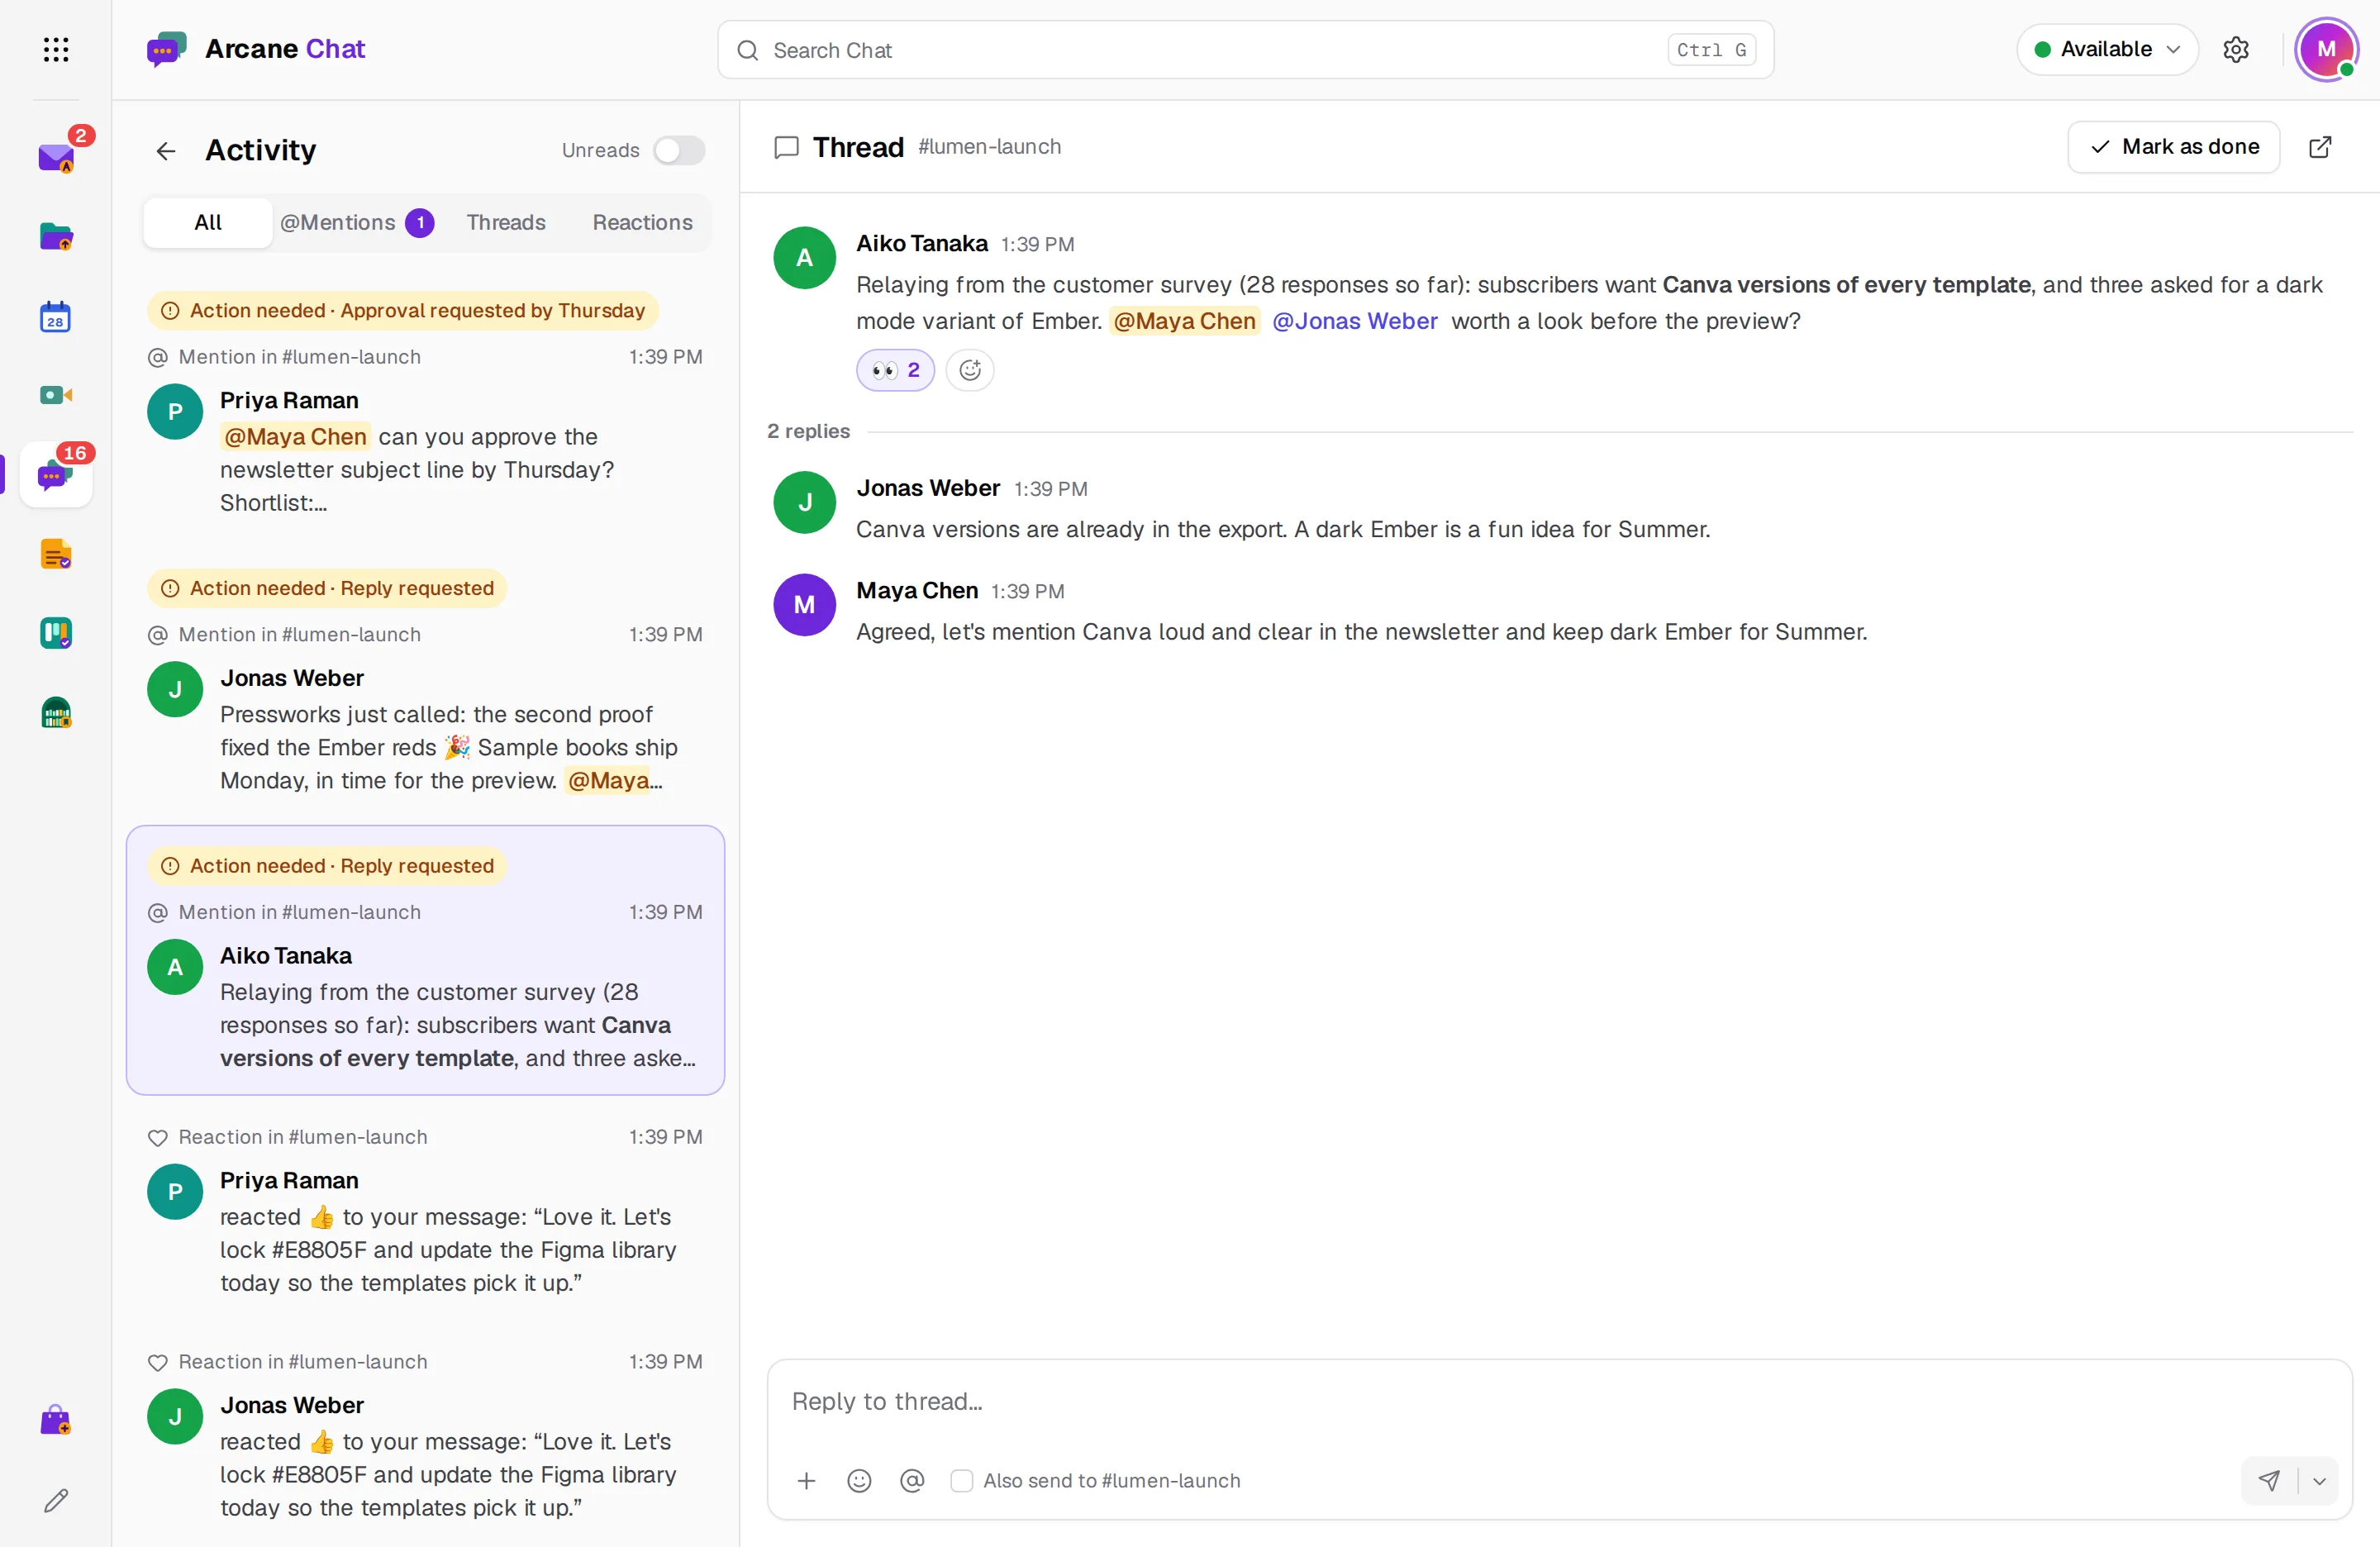Viewport: 2380px width, 1547px height.
Task: Go back using the Activity arrow
Action: pos(166,150)
